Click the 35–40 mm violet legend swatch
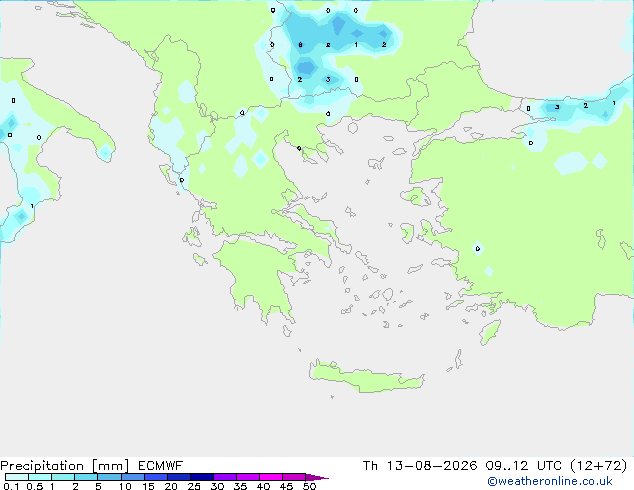 247,477
